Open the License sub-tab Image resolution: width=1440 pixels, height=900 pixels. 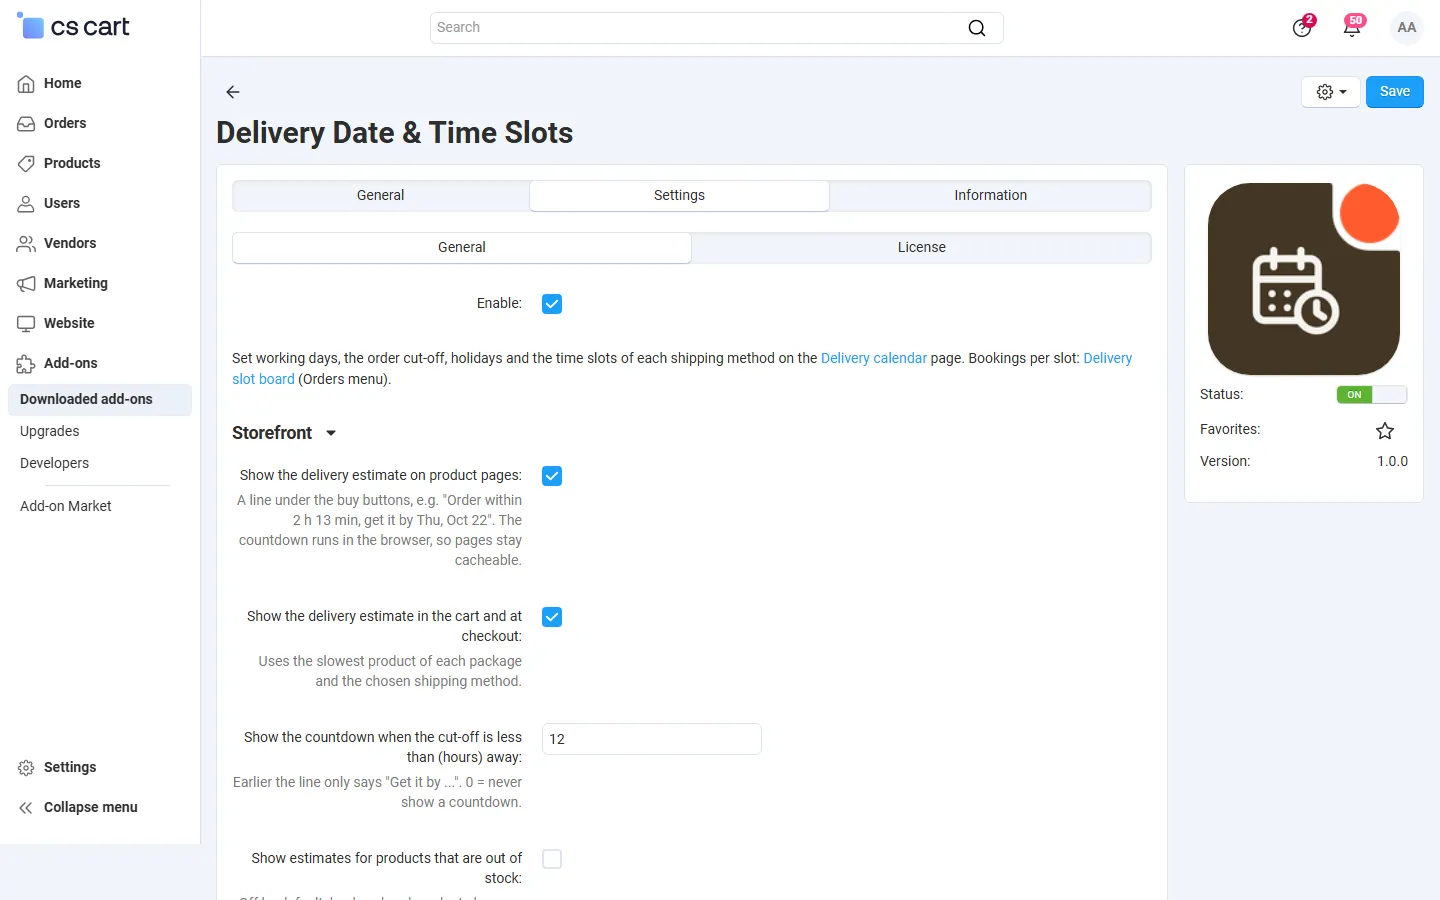point(921,248)
